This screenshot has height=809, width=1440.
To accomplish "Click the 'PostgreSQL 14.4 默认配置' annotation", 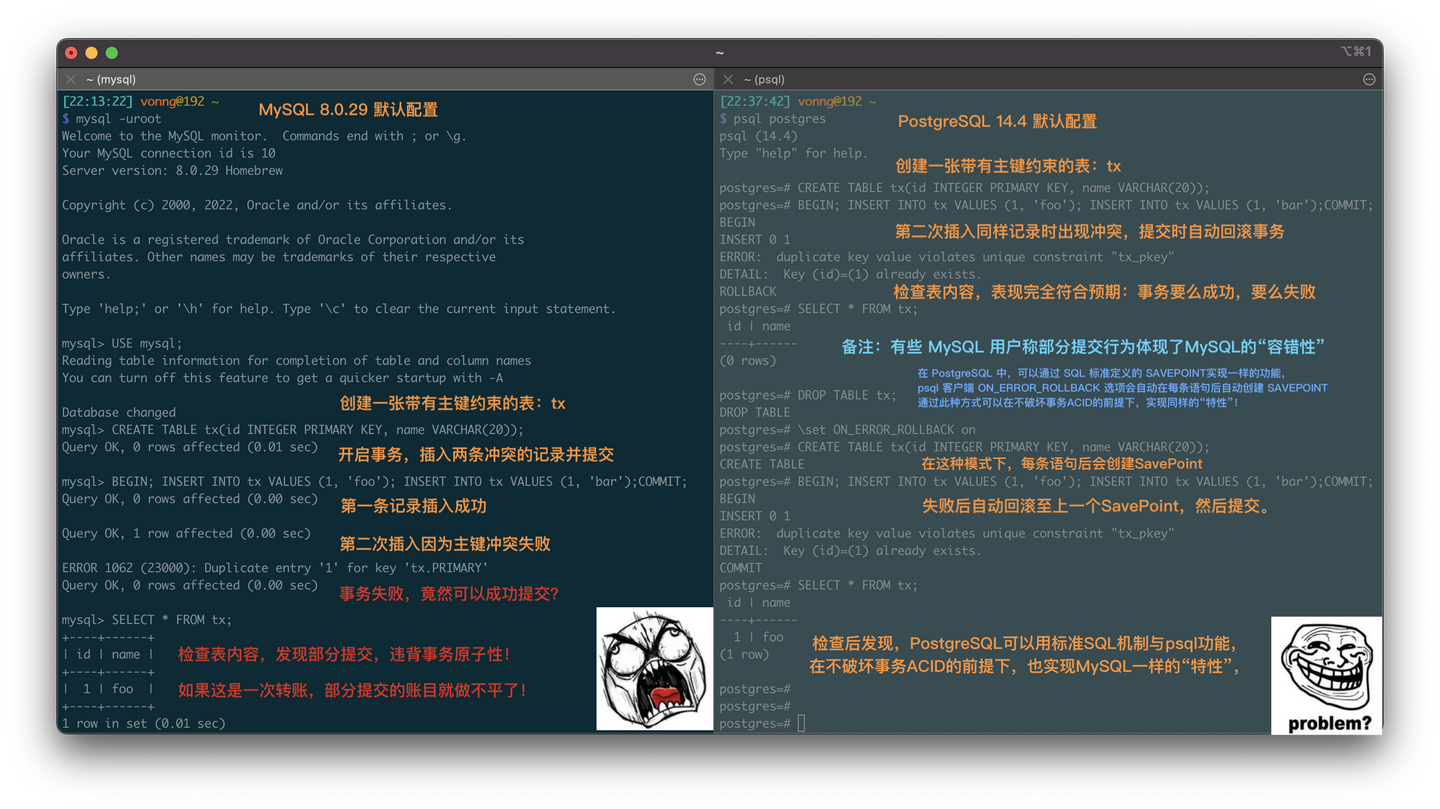I will [x=998, y=121].
